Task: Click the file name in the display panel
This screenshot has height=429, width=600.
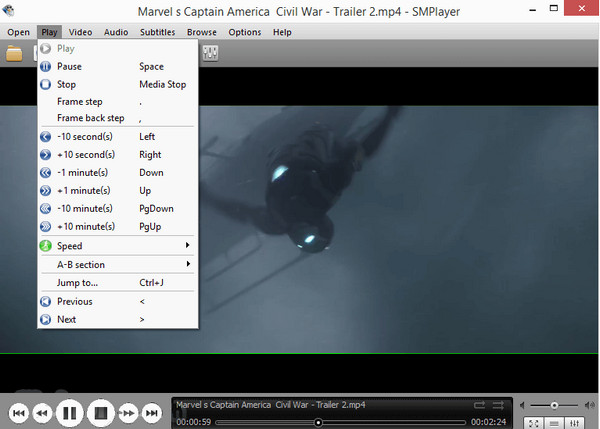Action: 271,405
